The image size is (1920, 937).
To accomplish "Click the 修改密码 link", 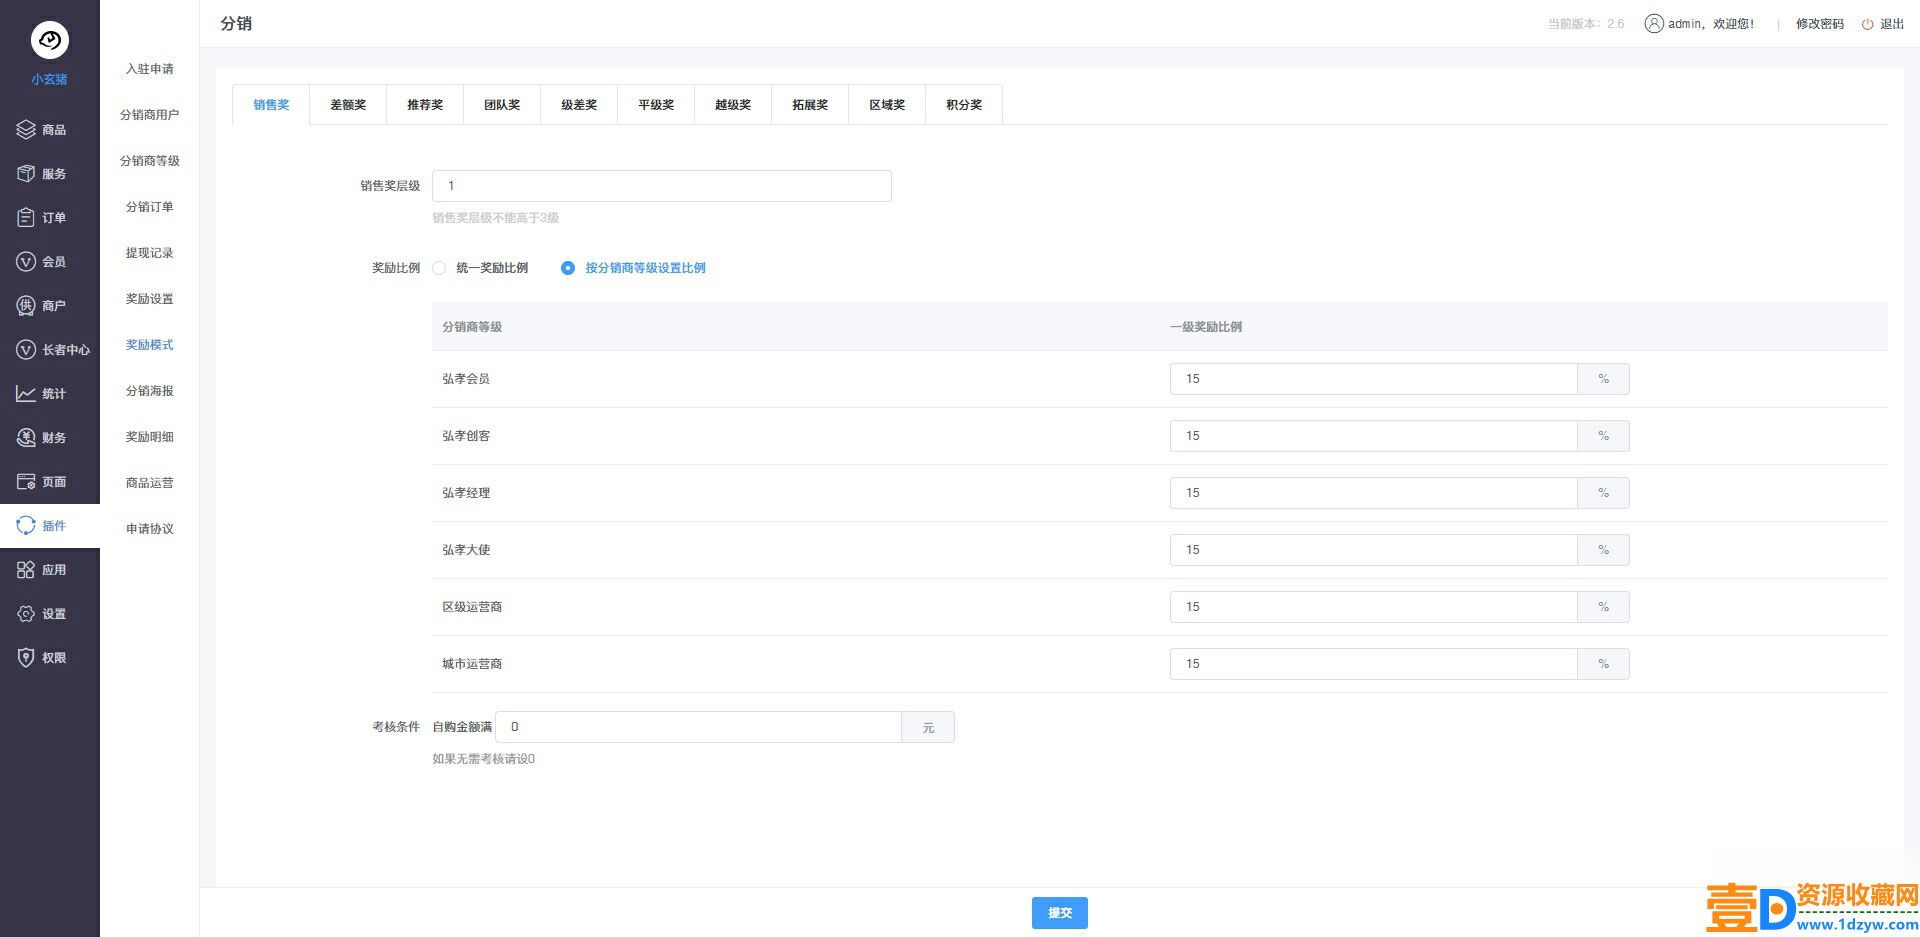I will [1820, 24].
